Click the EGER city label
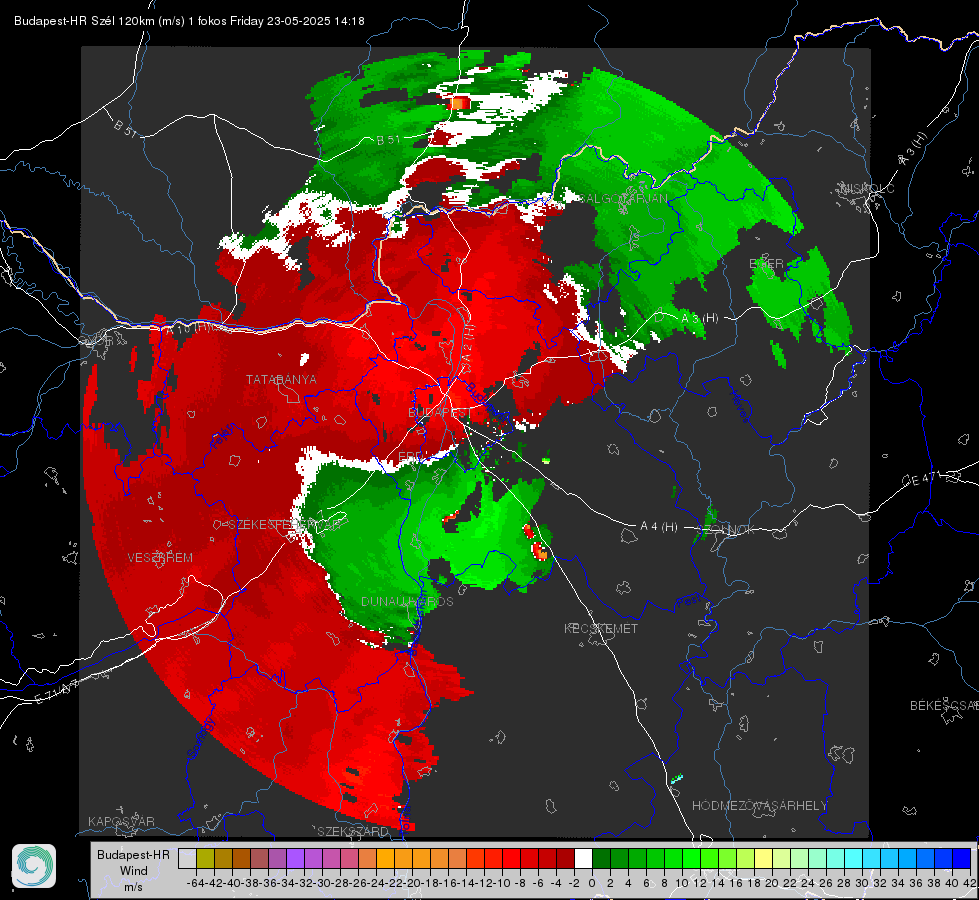This screenshot has height=900, width=979. (766, 264)
